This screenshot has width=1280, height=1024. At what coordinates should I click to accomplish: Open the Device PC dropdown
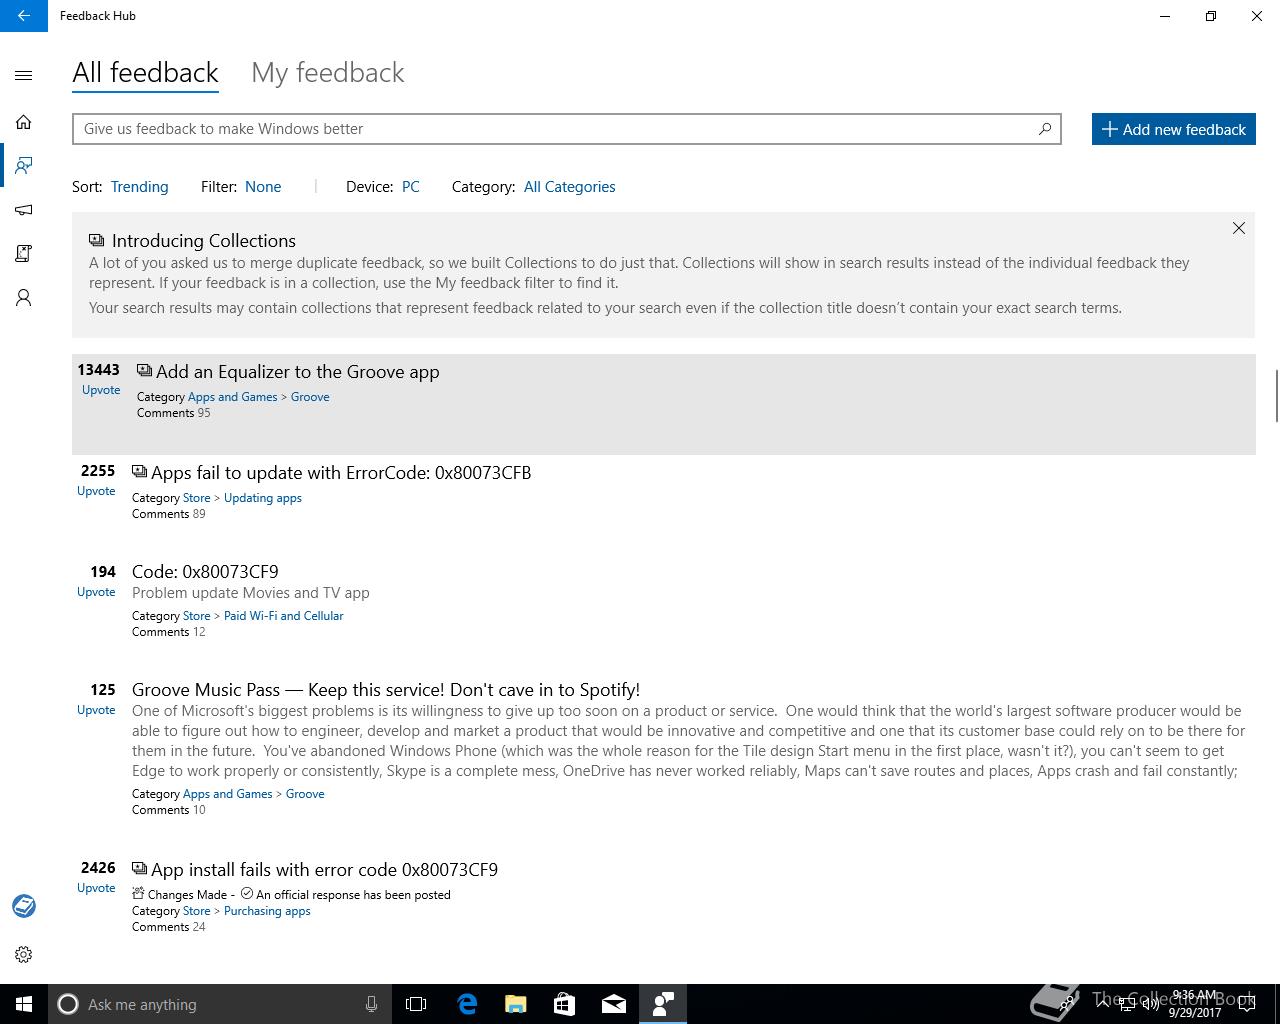(411, 187)
